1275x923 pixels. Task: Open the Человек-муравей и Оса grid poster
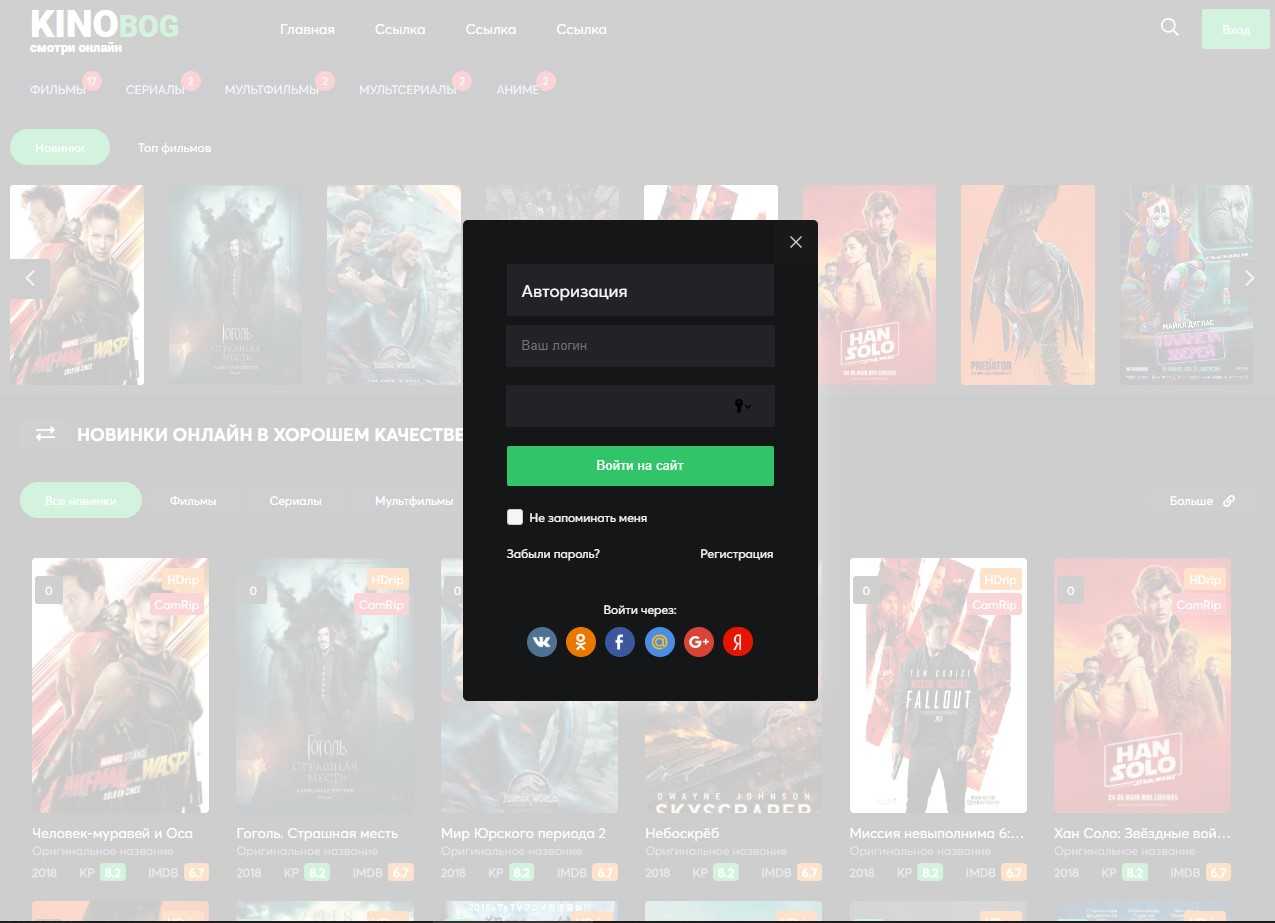[120, 686]
